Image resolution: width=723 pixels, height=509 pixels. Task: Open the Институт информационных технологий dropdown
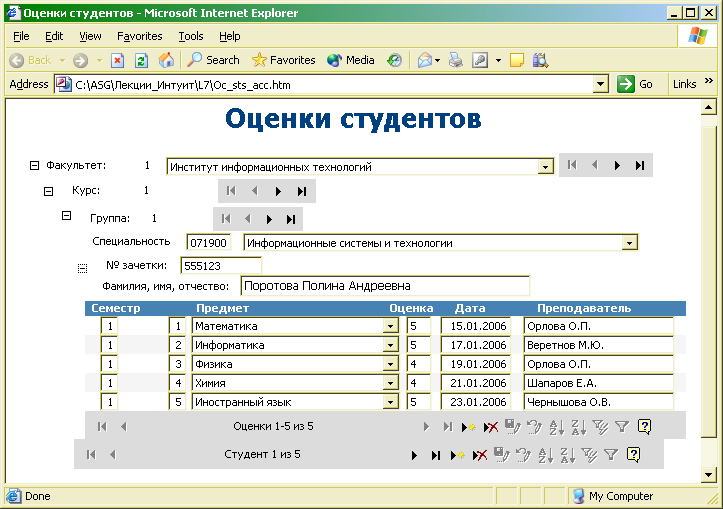point(545,167)
